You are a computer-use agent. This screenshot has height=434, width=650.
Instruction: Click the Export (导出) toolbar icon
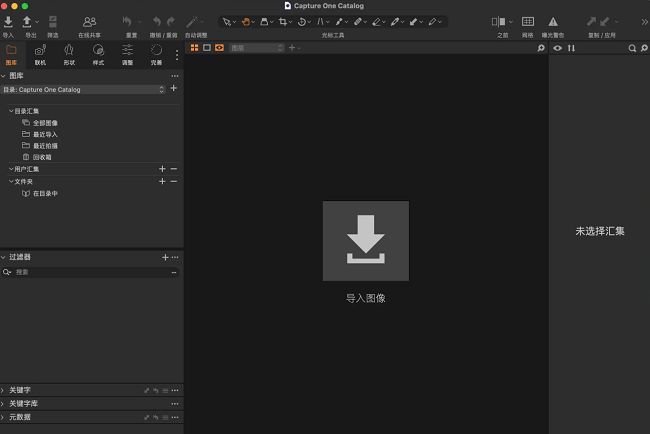[x=27, y=21]
